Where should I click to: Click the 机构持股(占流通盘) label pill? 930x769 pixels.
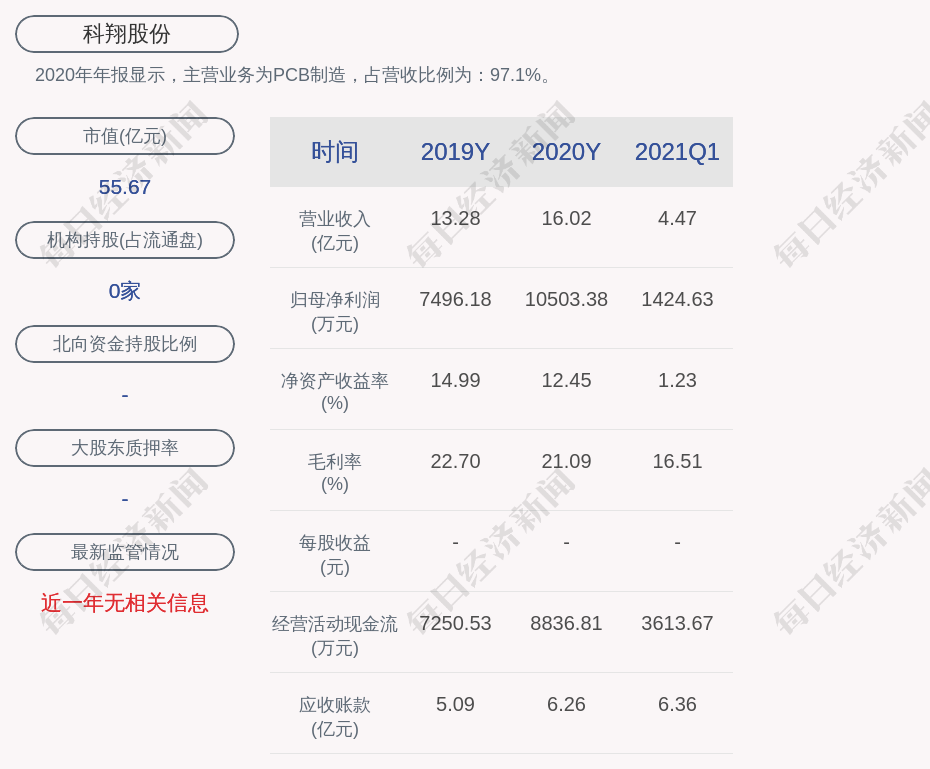[x=125, y=240]
